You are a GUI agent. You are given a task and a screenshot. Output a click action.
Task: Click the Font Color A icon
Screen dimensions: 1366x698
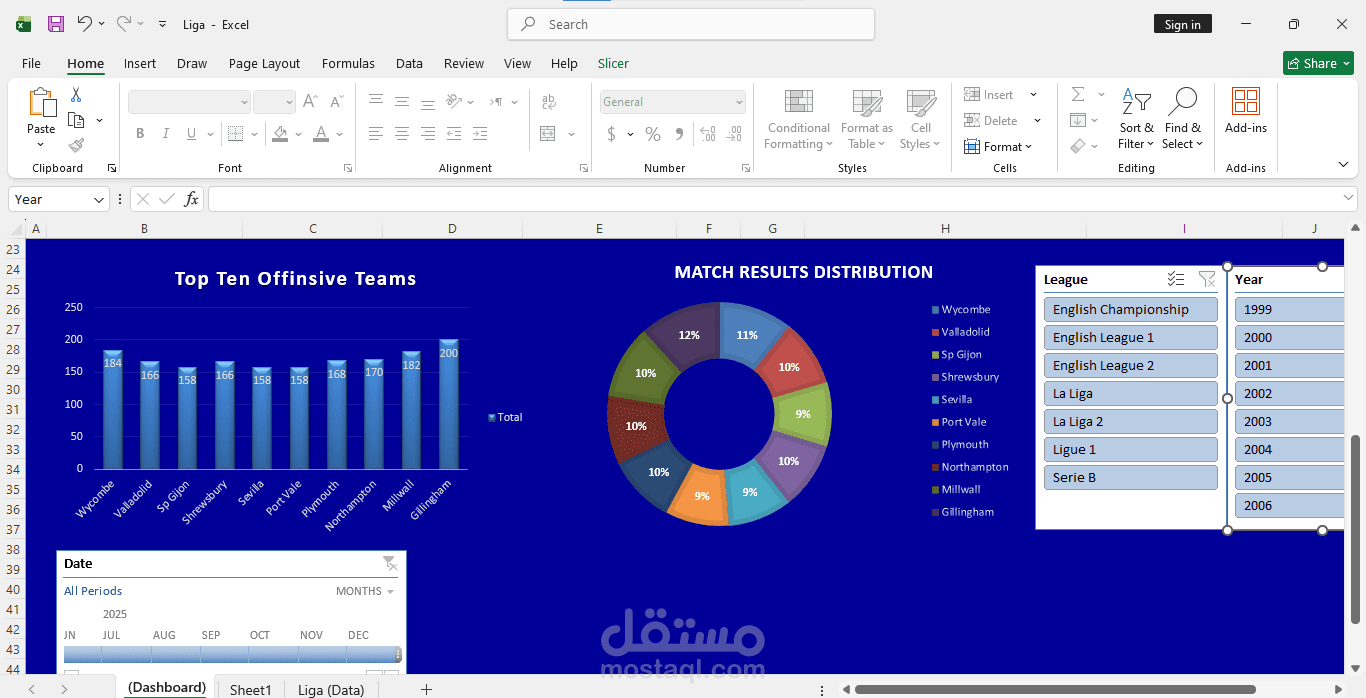click(x=321, y=134)
